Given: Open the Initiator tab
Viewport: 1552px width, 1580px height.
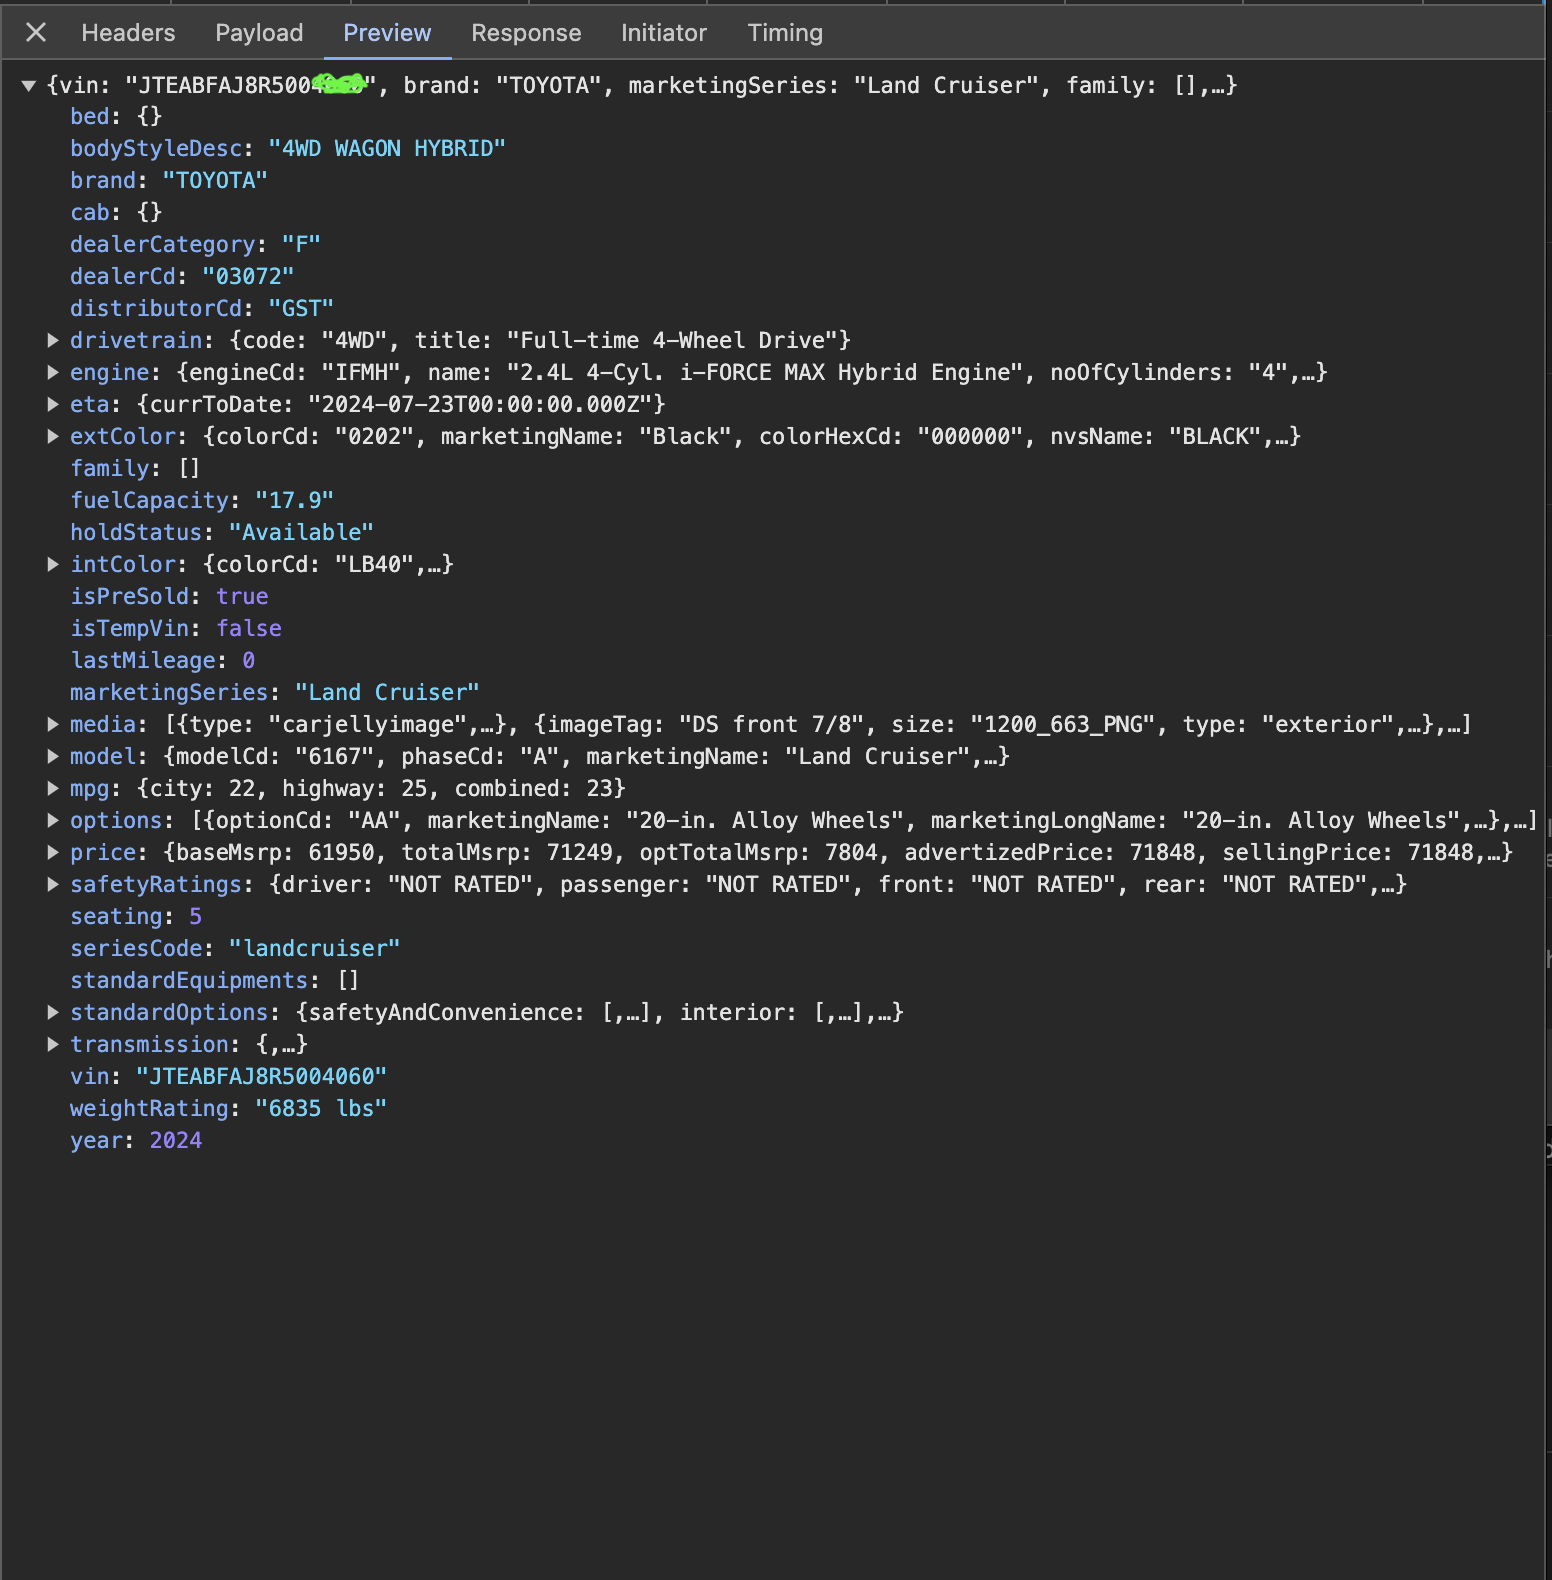Looking at the screenshot, I should pos(664,33).
